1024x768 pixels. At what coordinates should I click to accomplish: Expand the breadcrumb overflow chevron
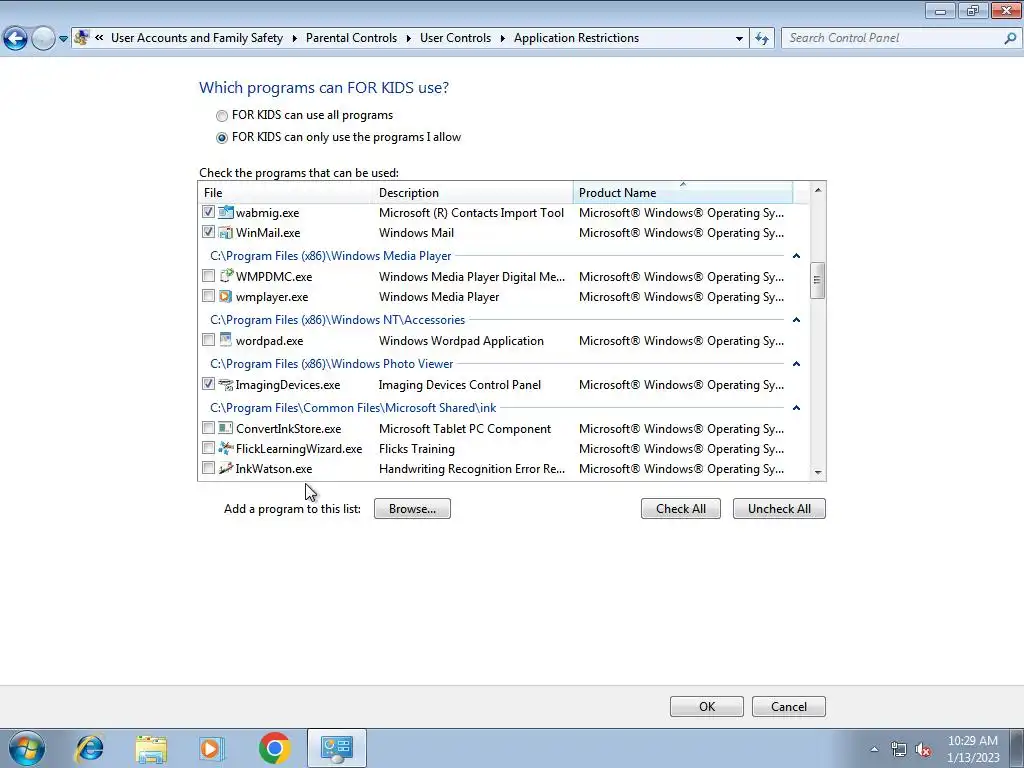[99, 38]
